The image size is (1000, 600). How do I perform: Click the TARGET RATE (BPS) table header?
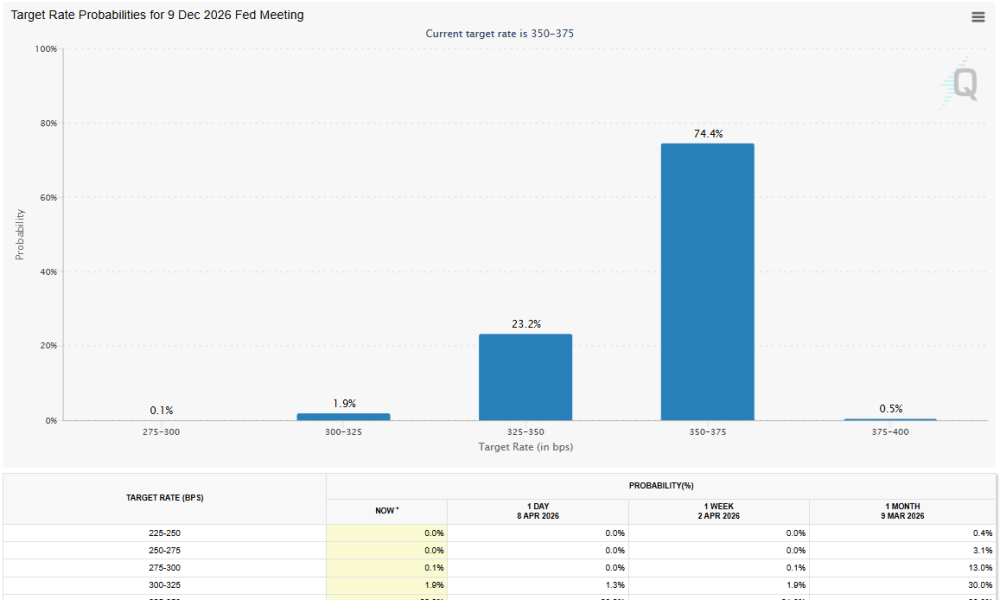tap(165, 498)
